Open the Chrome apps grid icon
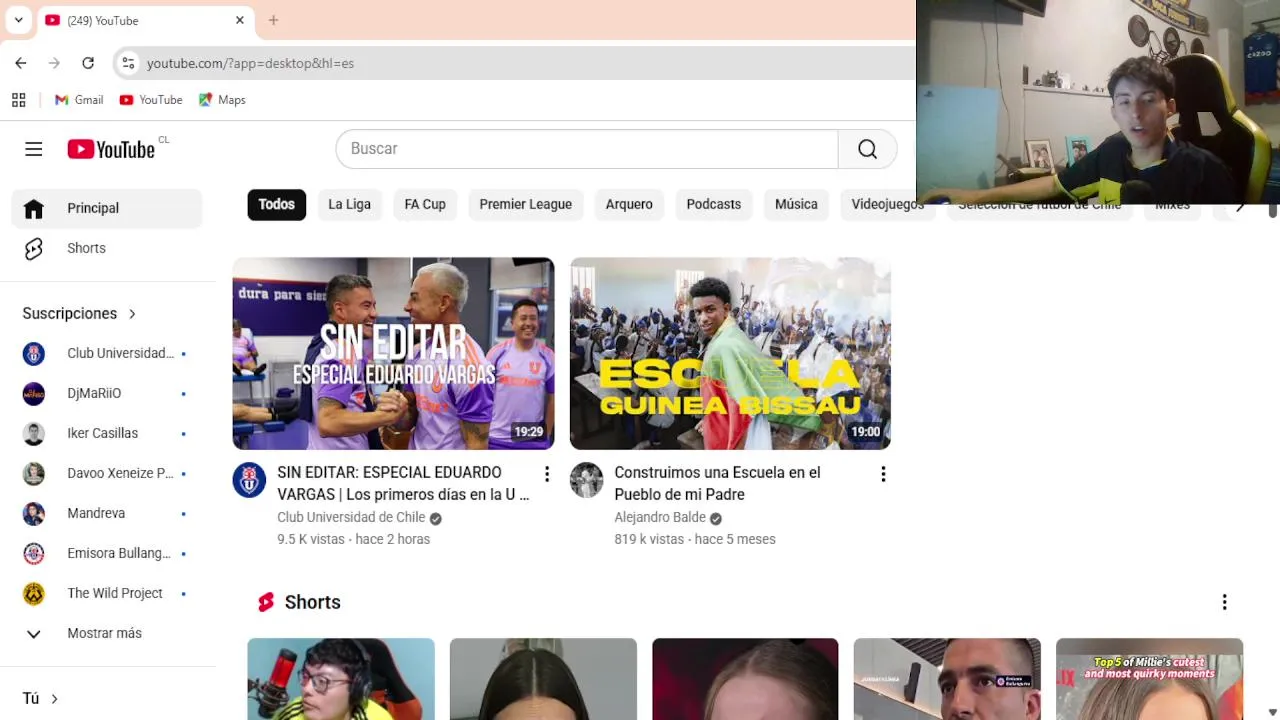This screenshot has width=1280, height=720. 18,100
